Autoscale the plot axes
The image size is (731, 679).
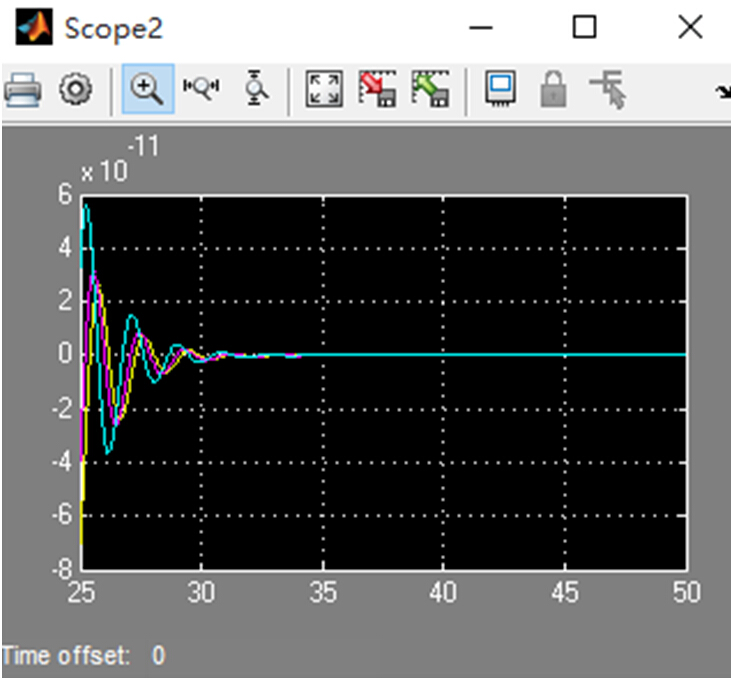(324, 89)
